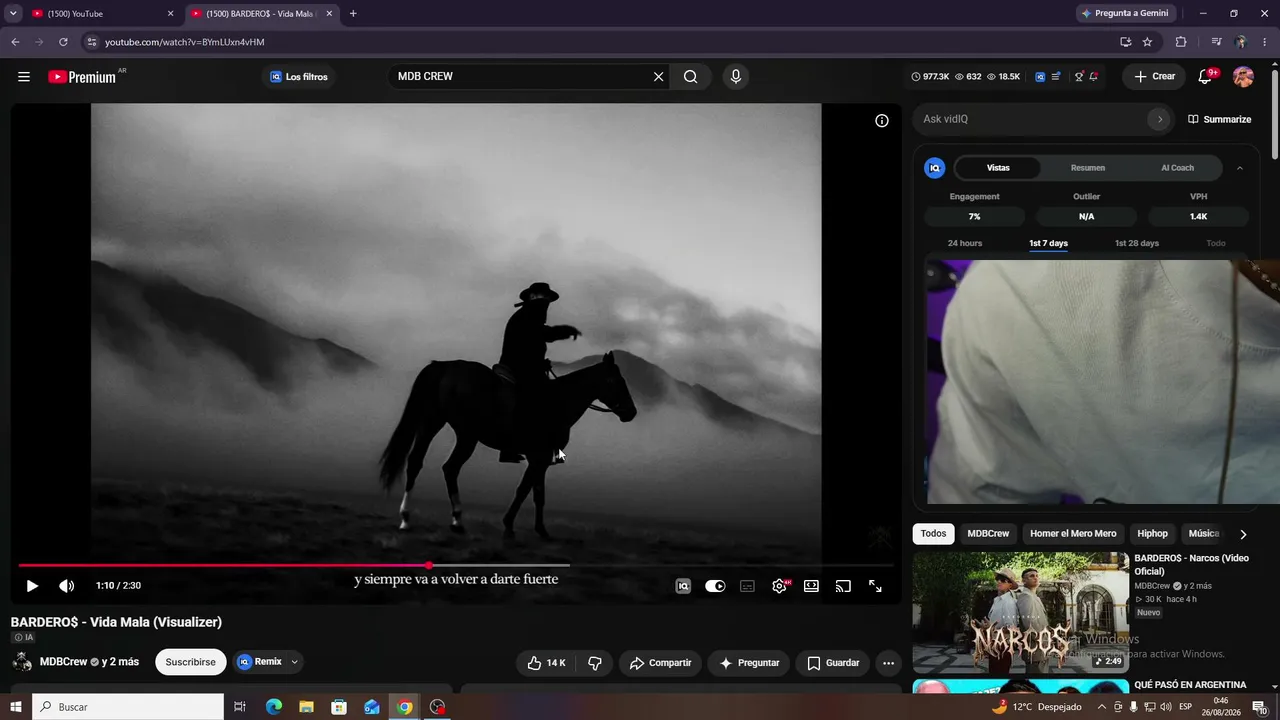Open the vidIQ trophy icon
Viewport: 1280px width, 720px height.
point(1078,77)
